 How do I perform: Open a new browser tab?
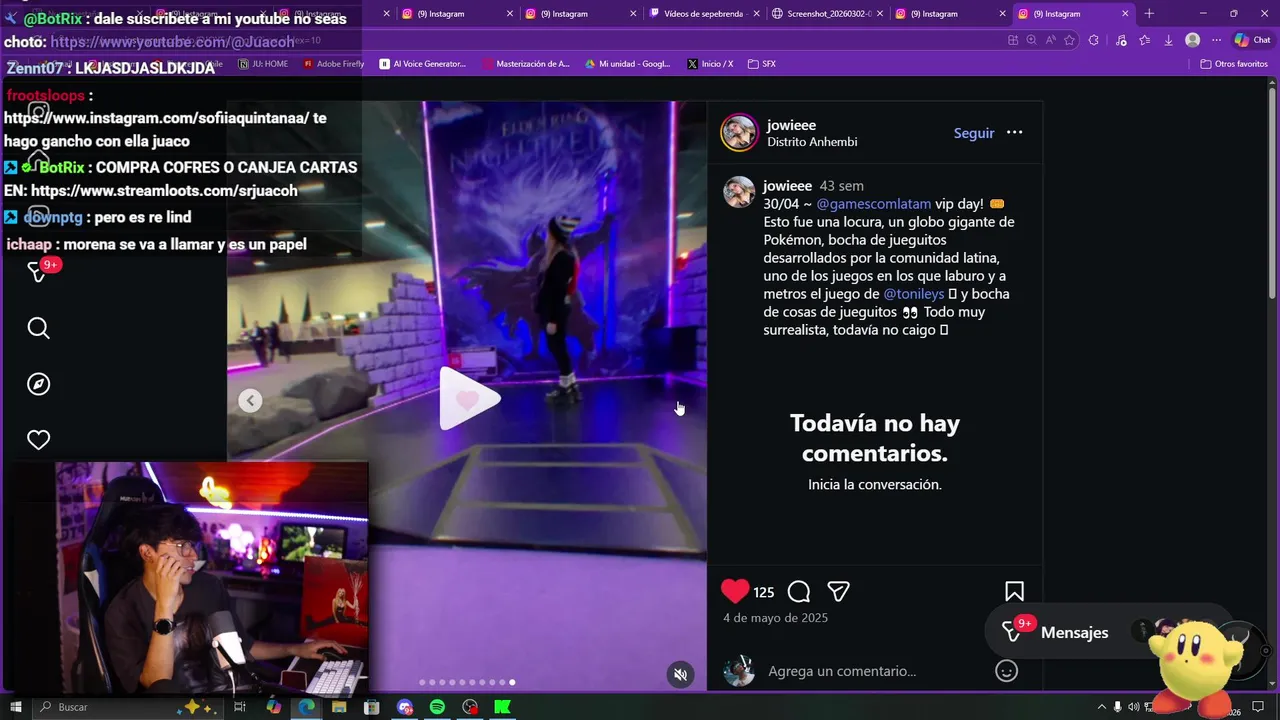tap(1149, 14)
